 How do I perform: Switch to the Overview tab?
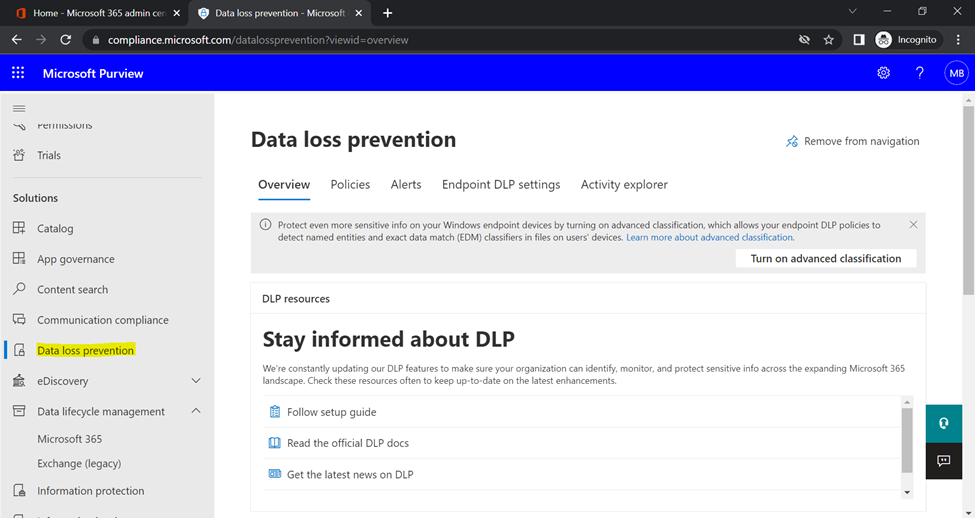(x=284, y=185)
